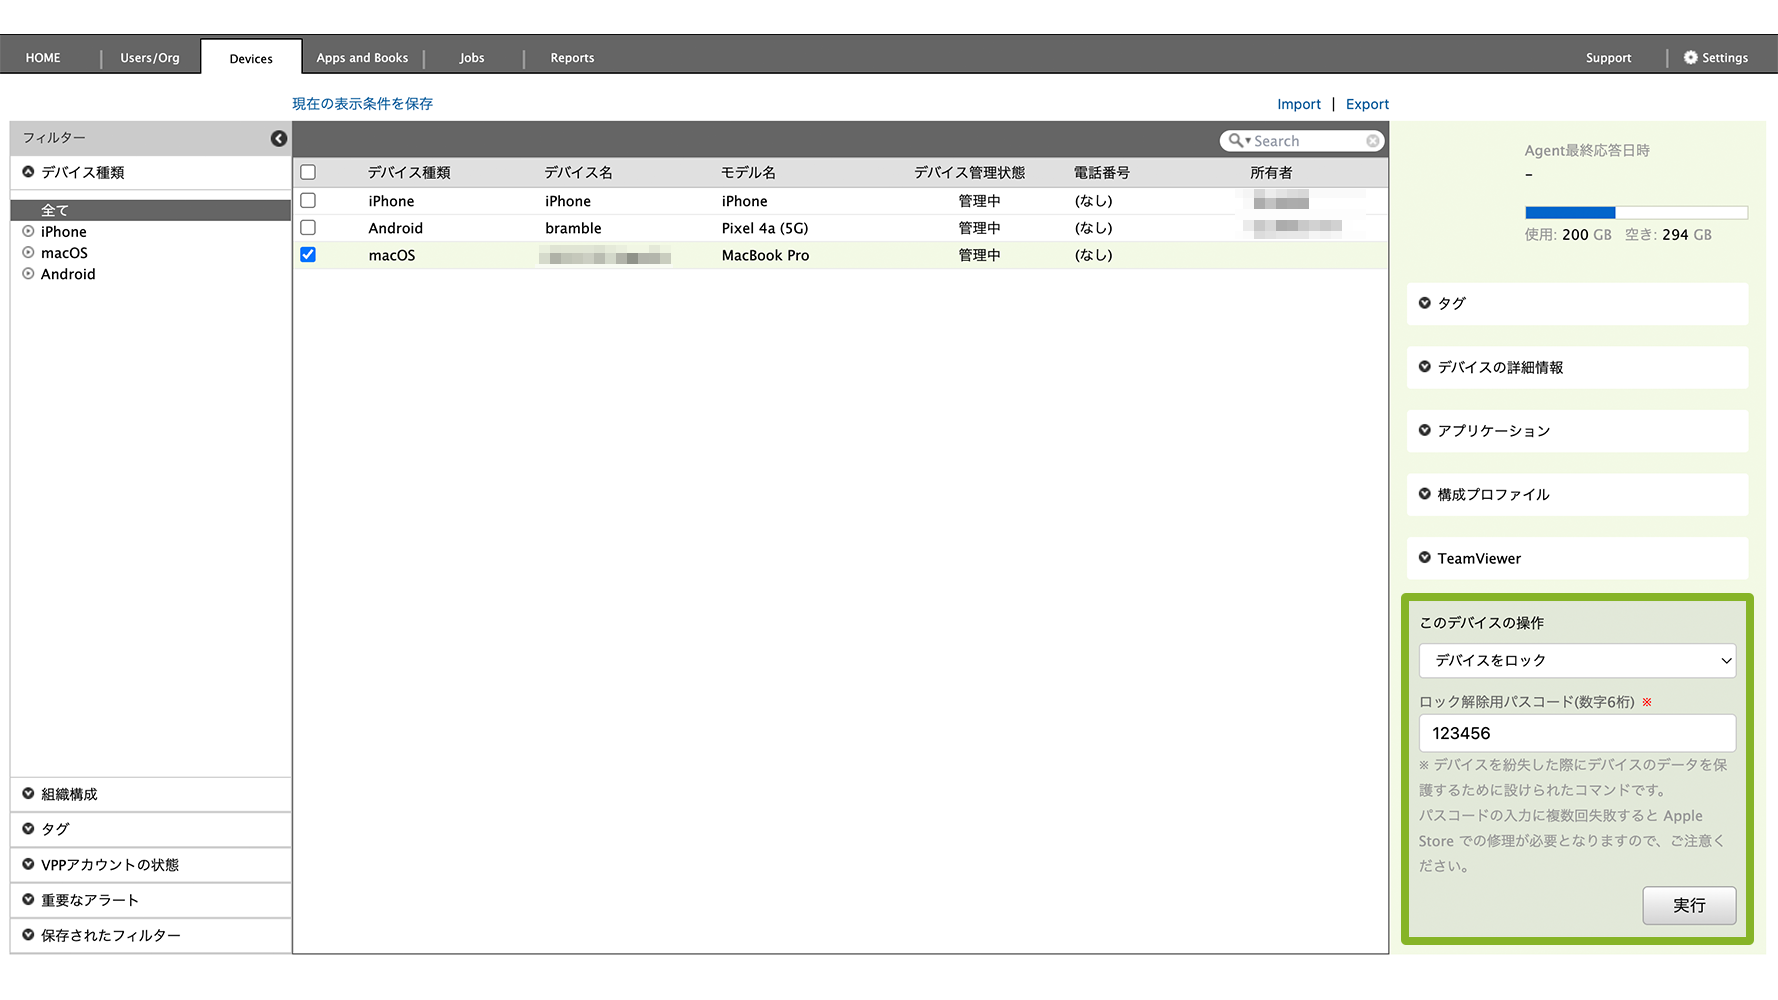Click the Settings gear icon

pyautogui.click(x=1690, y=58)
